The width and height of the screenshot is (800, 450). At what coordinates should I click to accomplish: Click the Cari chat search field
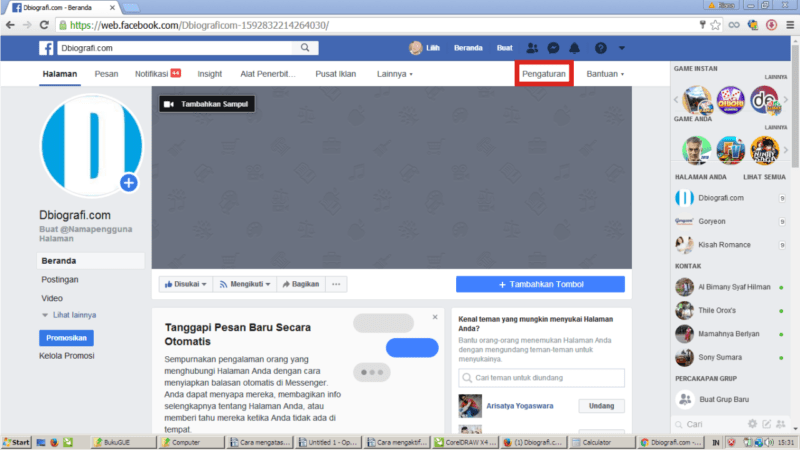(x=709, y=424)
